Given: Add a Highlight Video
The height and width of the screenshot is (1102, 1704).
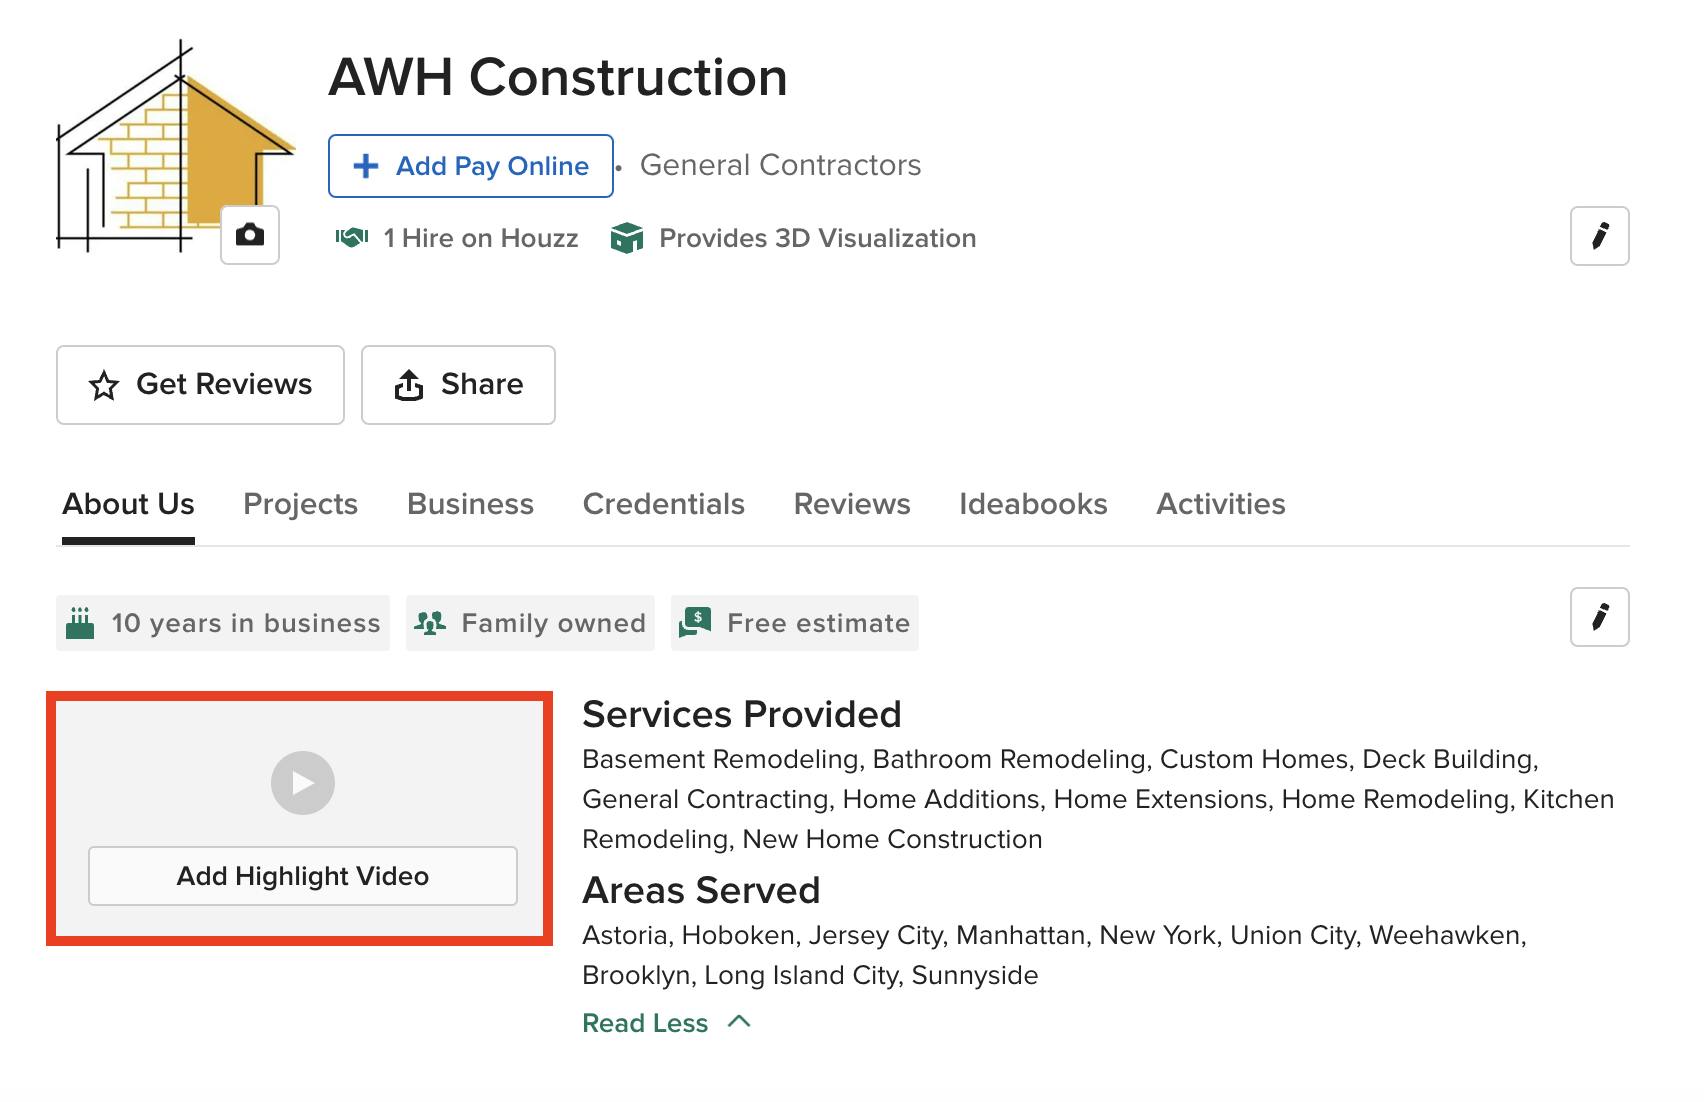Looking at the screenshot, I should 303,876.
